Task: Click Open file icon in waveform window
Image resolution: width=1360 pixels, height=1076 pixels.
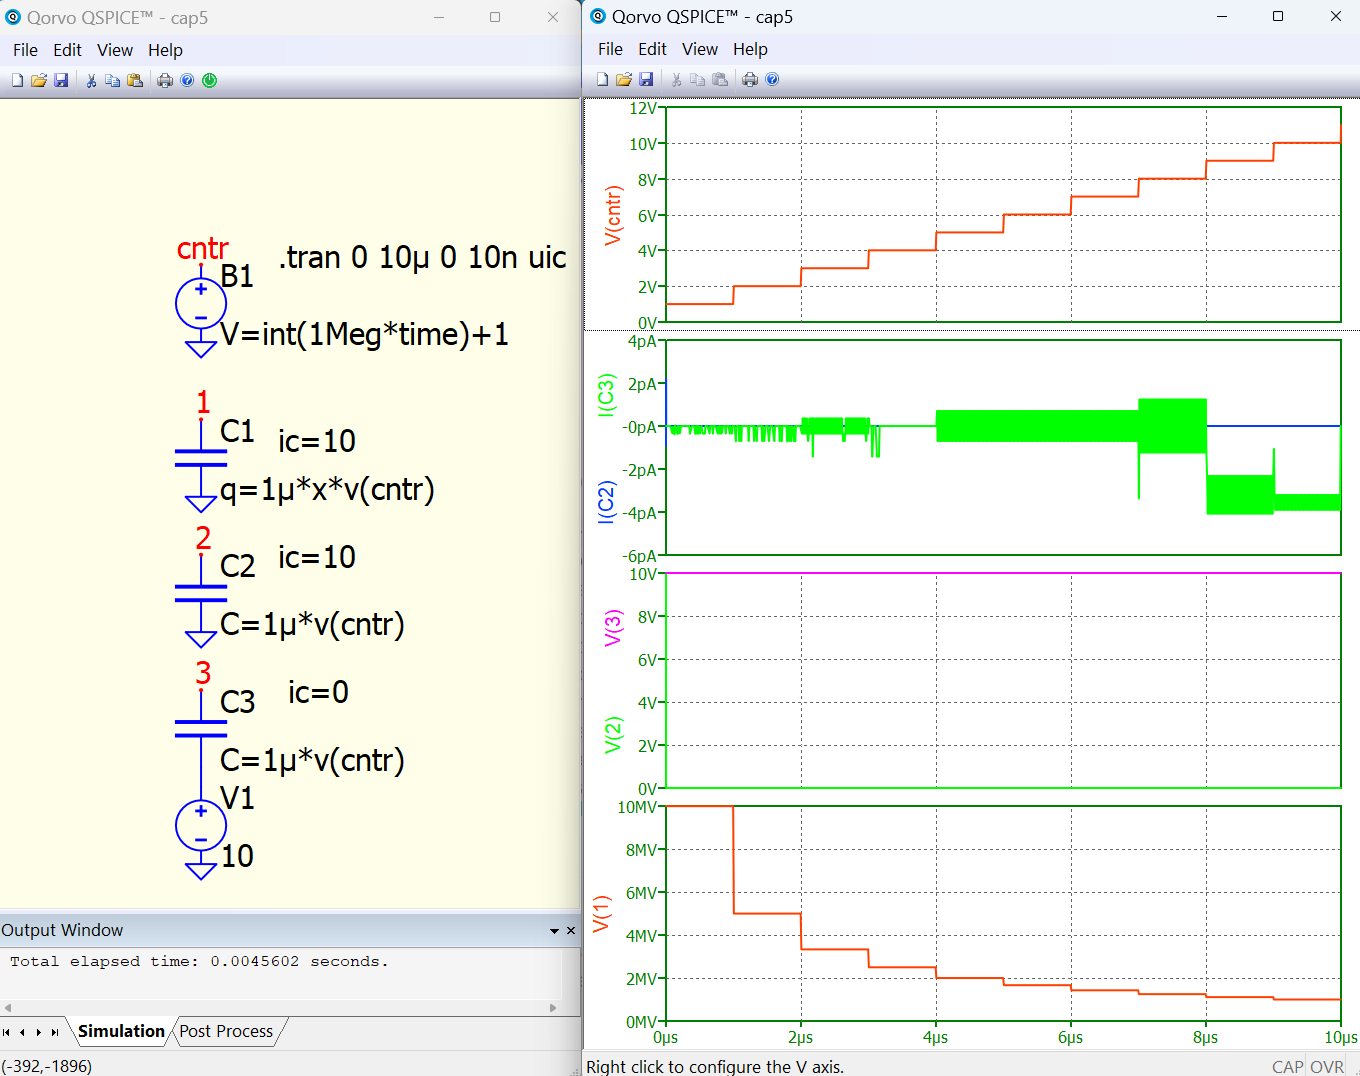Action: coord(624,79)
